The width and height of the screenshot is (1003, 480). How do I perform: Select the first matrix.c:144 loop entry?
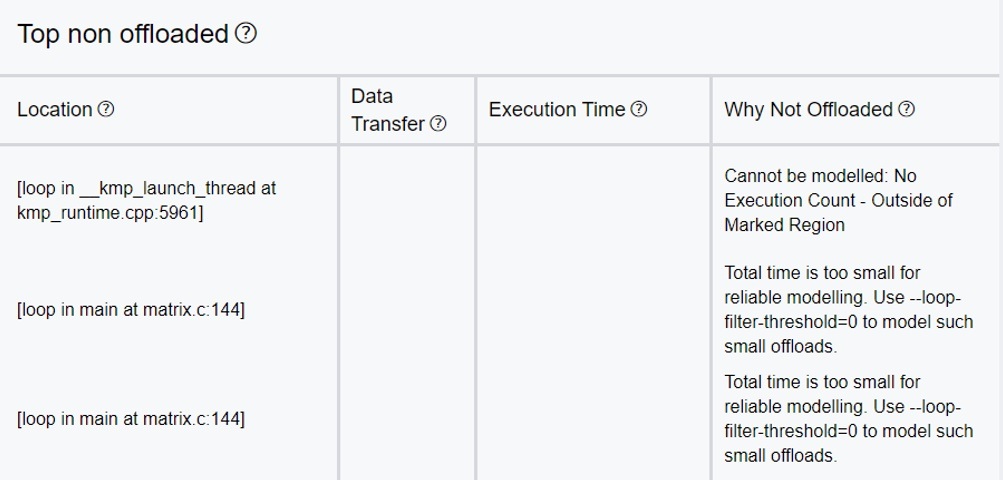click(130, 310)
